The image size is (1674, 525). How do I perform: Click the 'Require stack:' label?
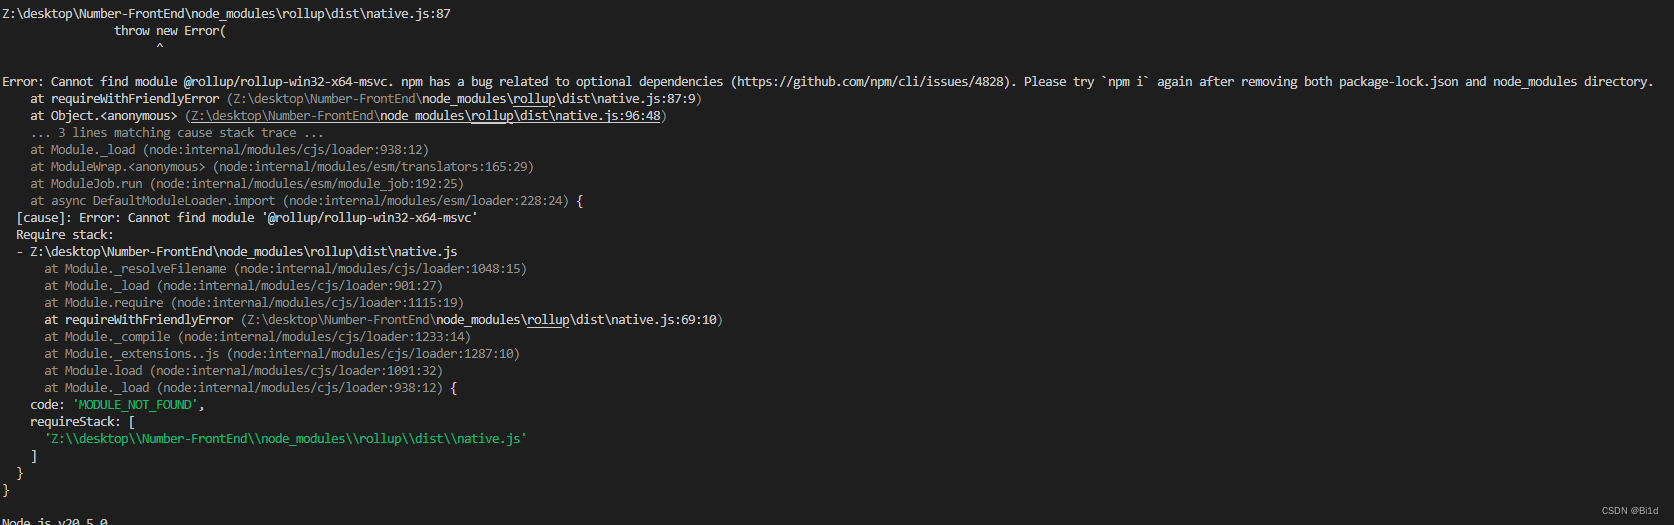pyautogui.click(x=65, y=235)
